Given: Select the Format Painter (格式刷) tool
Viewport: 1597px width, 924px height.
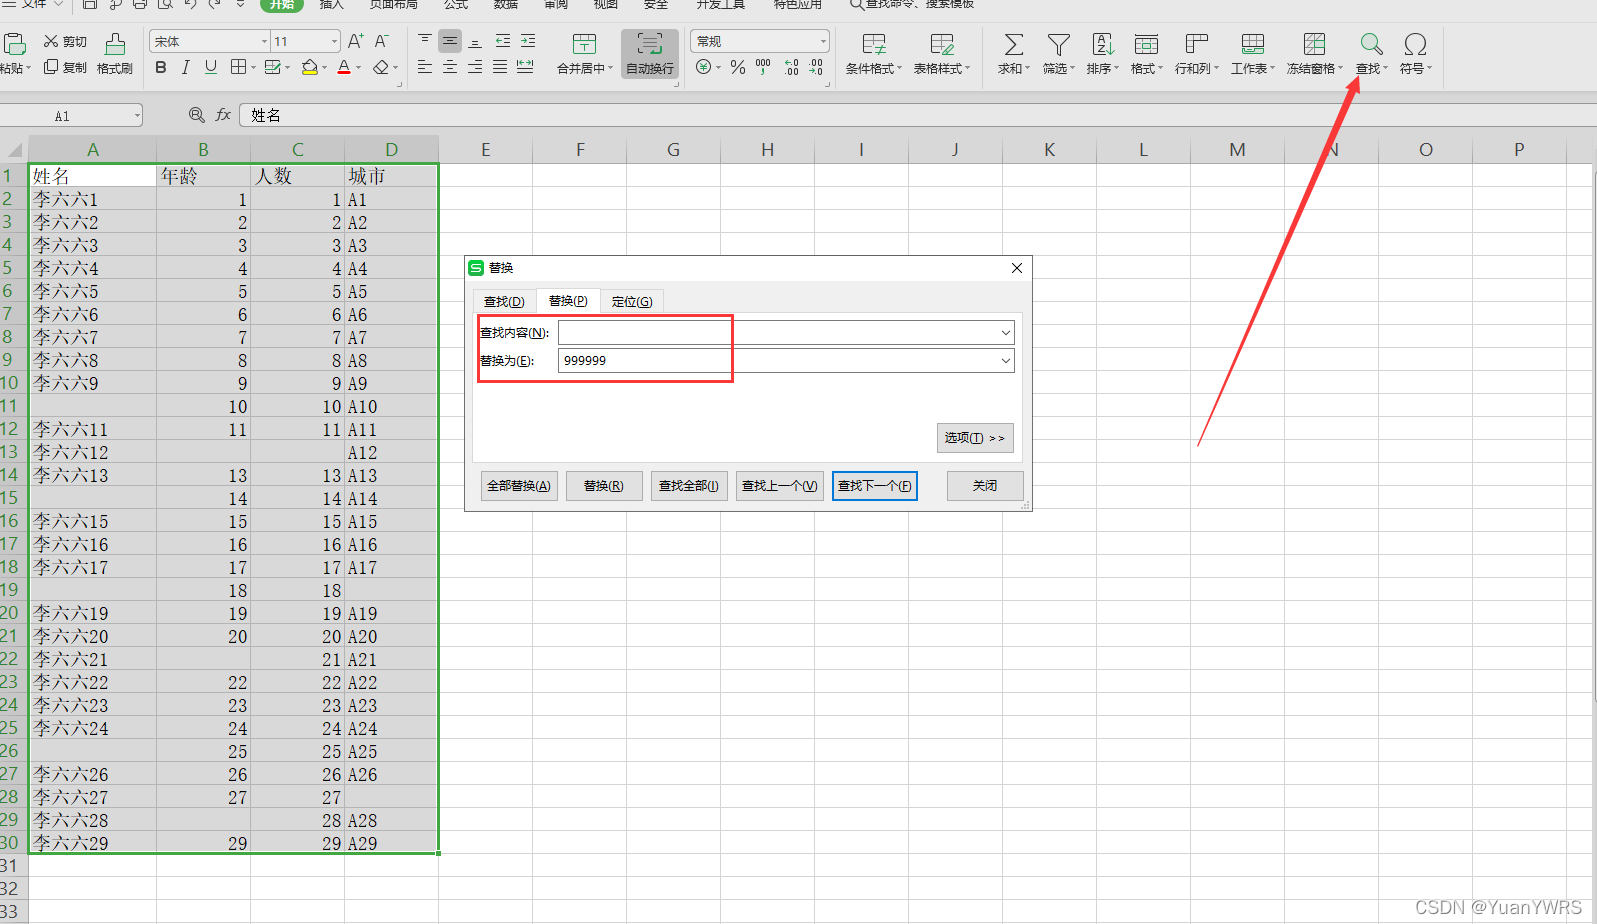Looking at the screenshot, I should (x=115, y=54).
